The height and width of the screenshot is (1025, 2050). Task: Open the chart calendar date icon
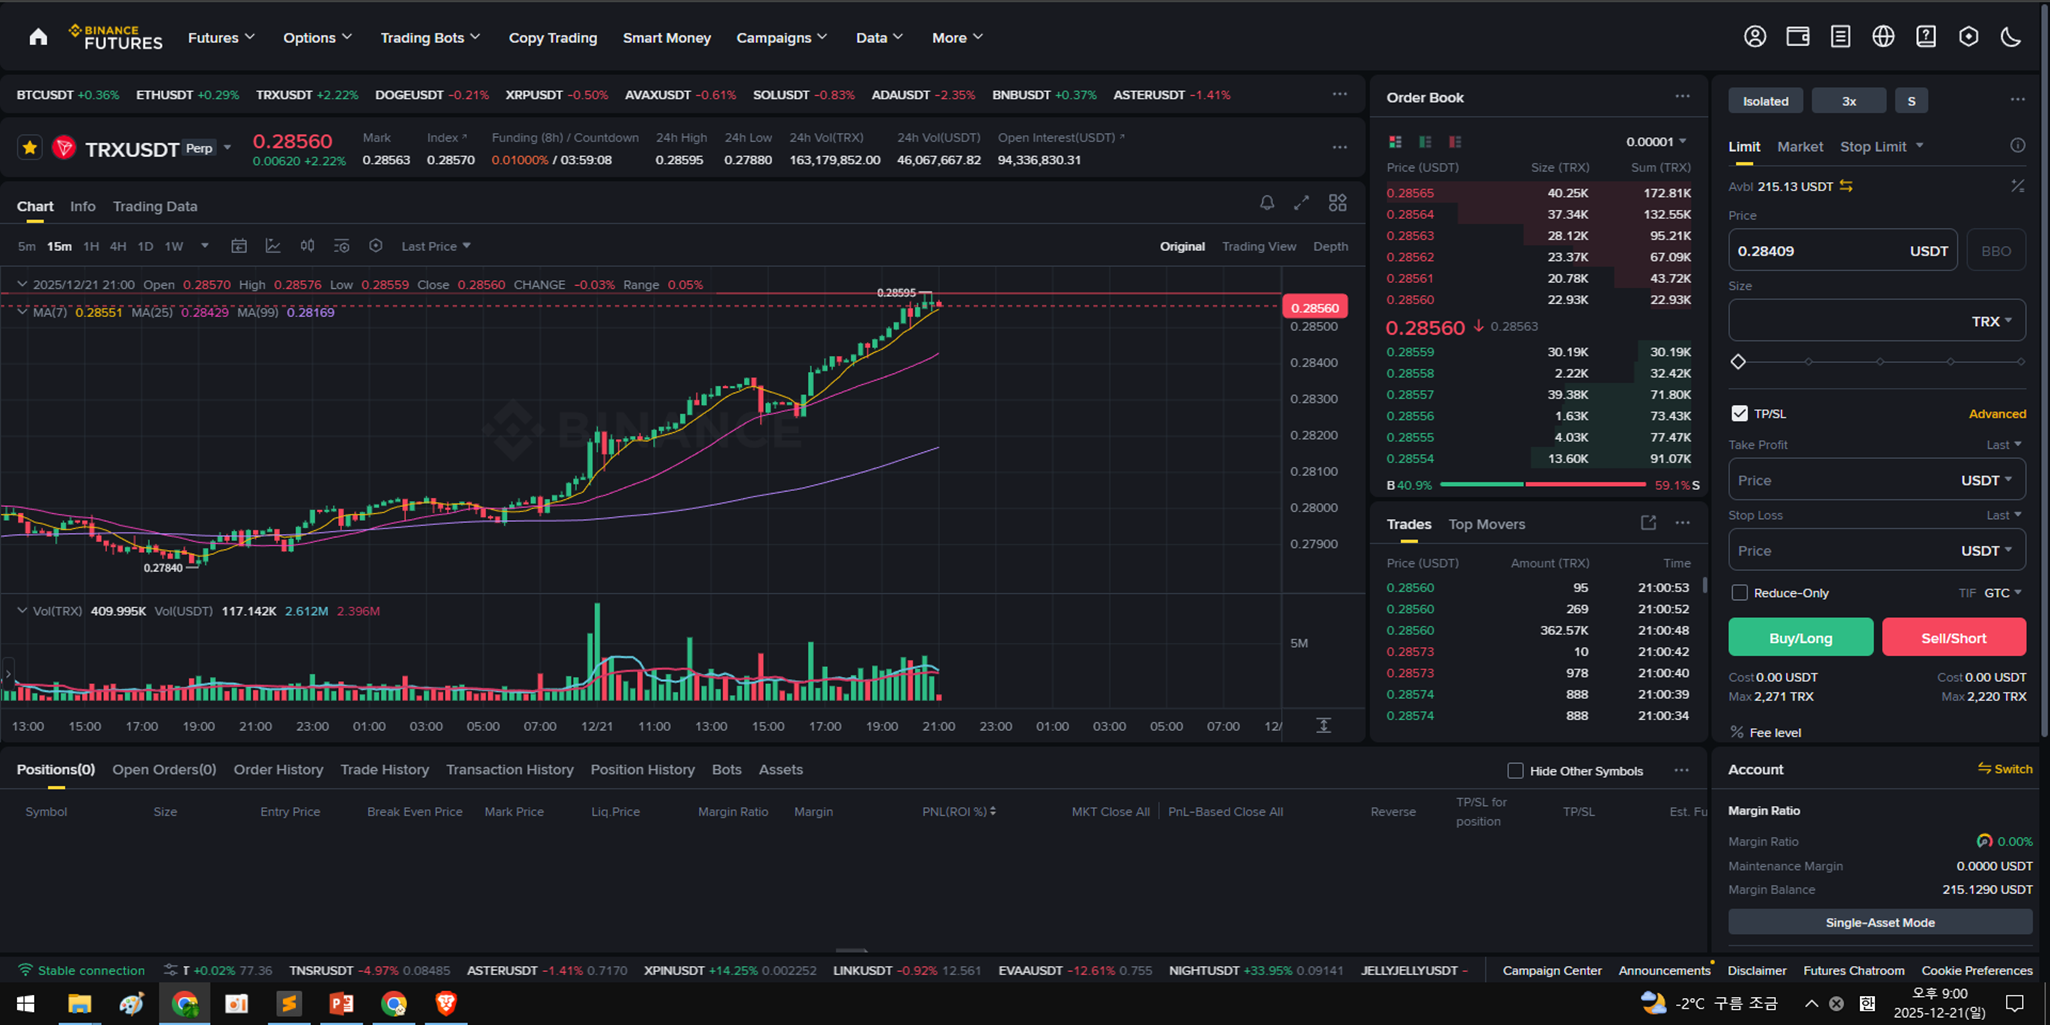tap(239, 246)
